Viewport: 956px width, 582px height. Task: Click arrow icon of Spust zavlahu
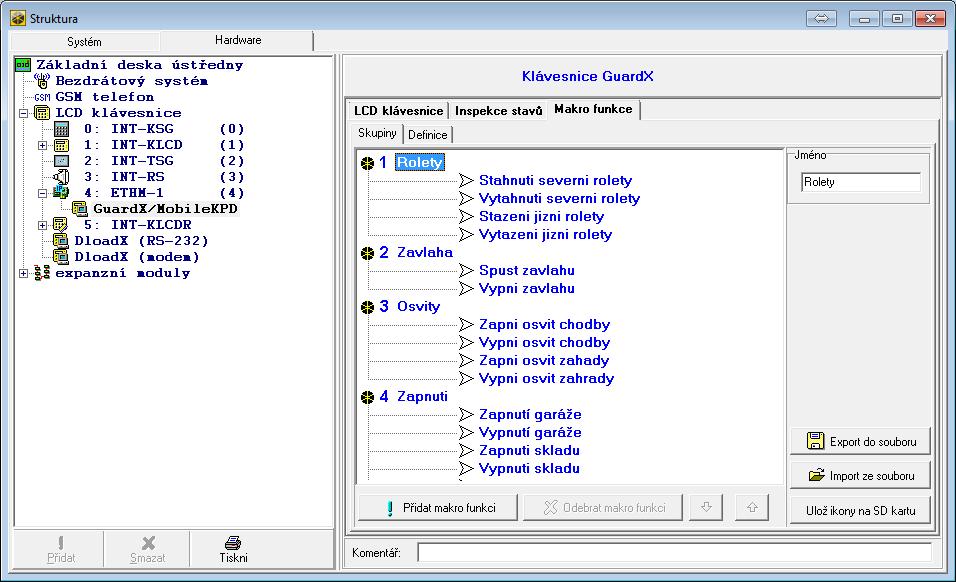click(x=466, y=271)
